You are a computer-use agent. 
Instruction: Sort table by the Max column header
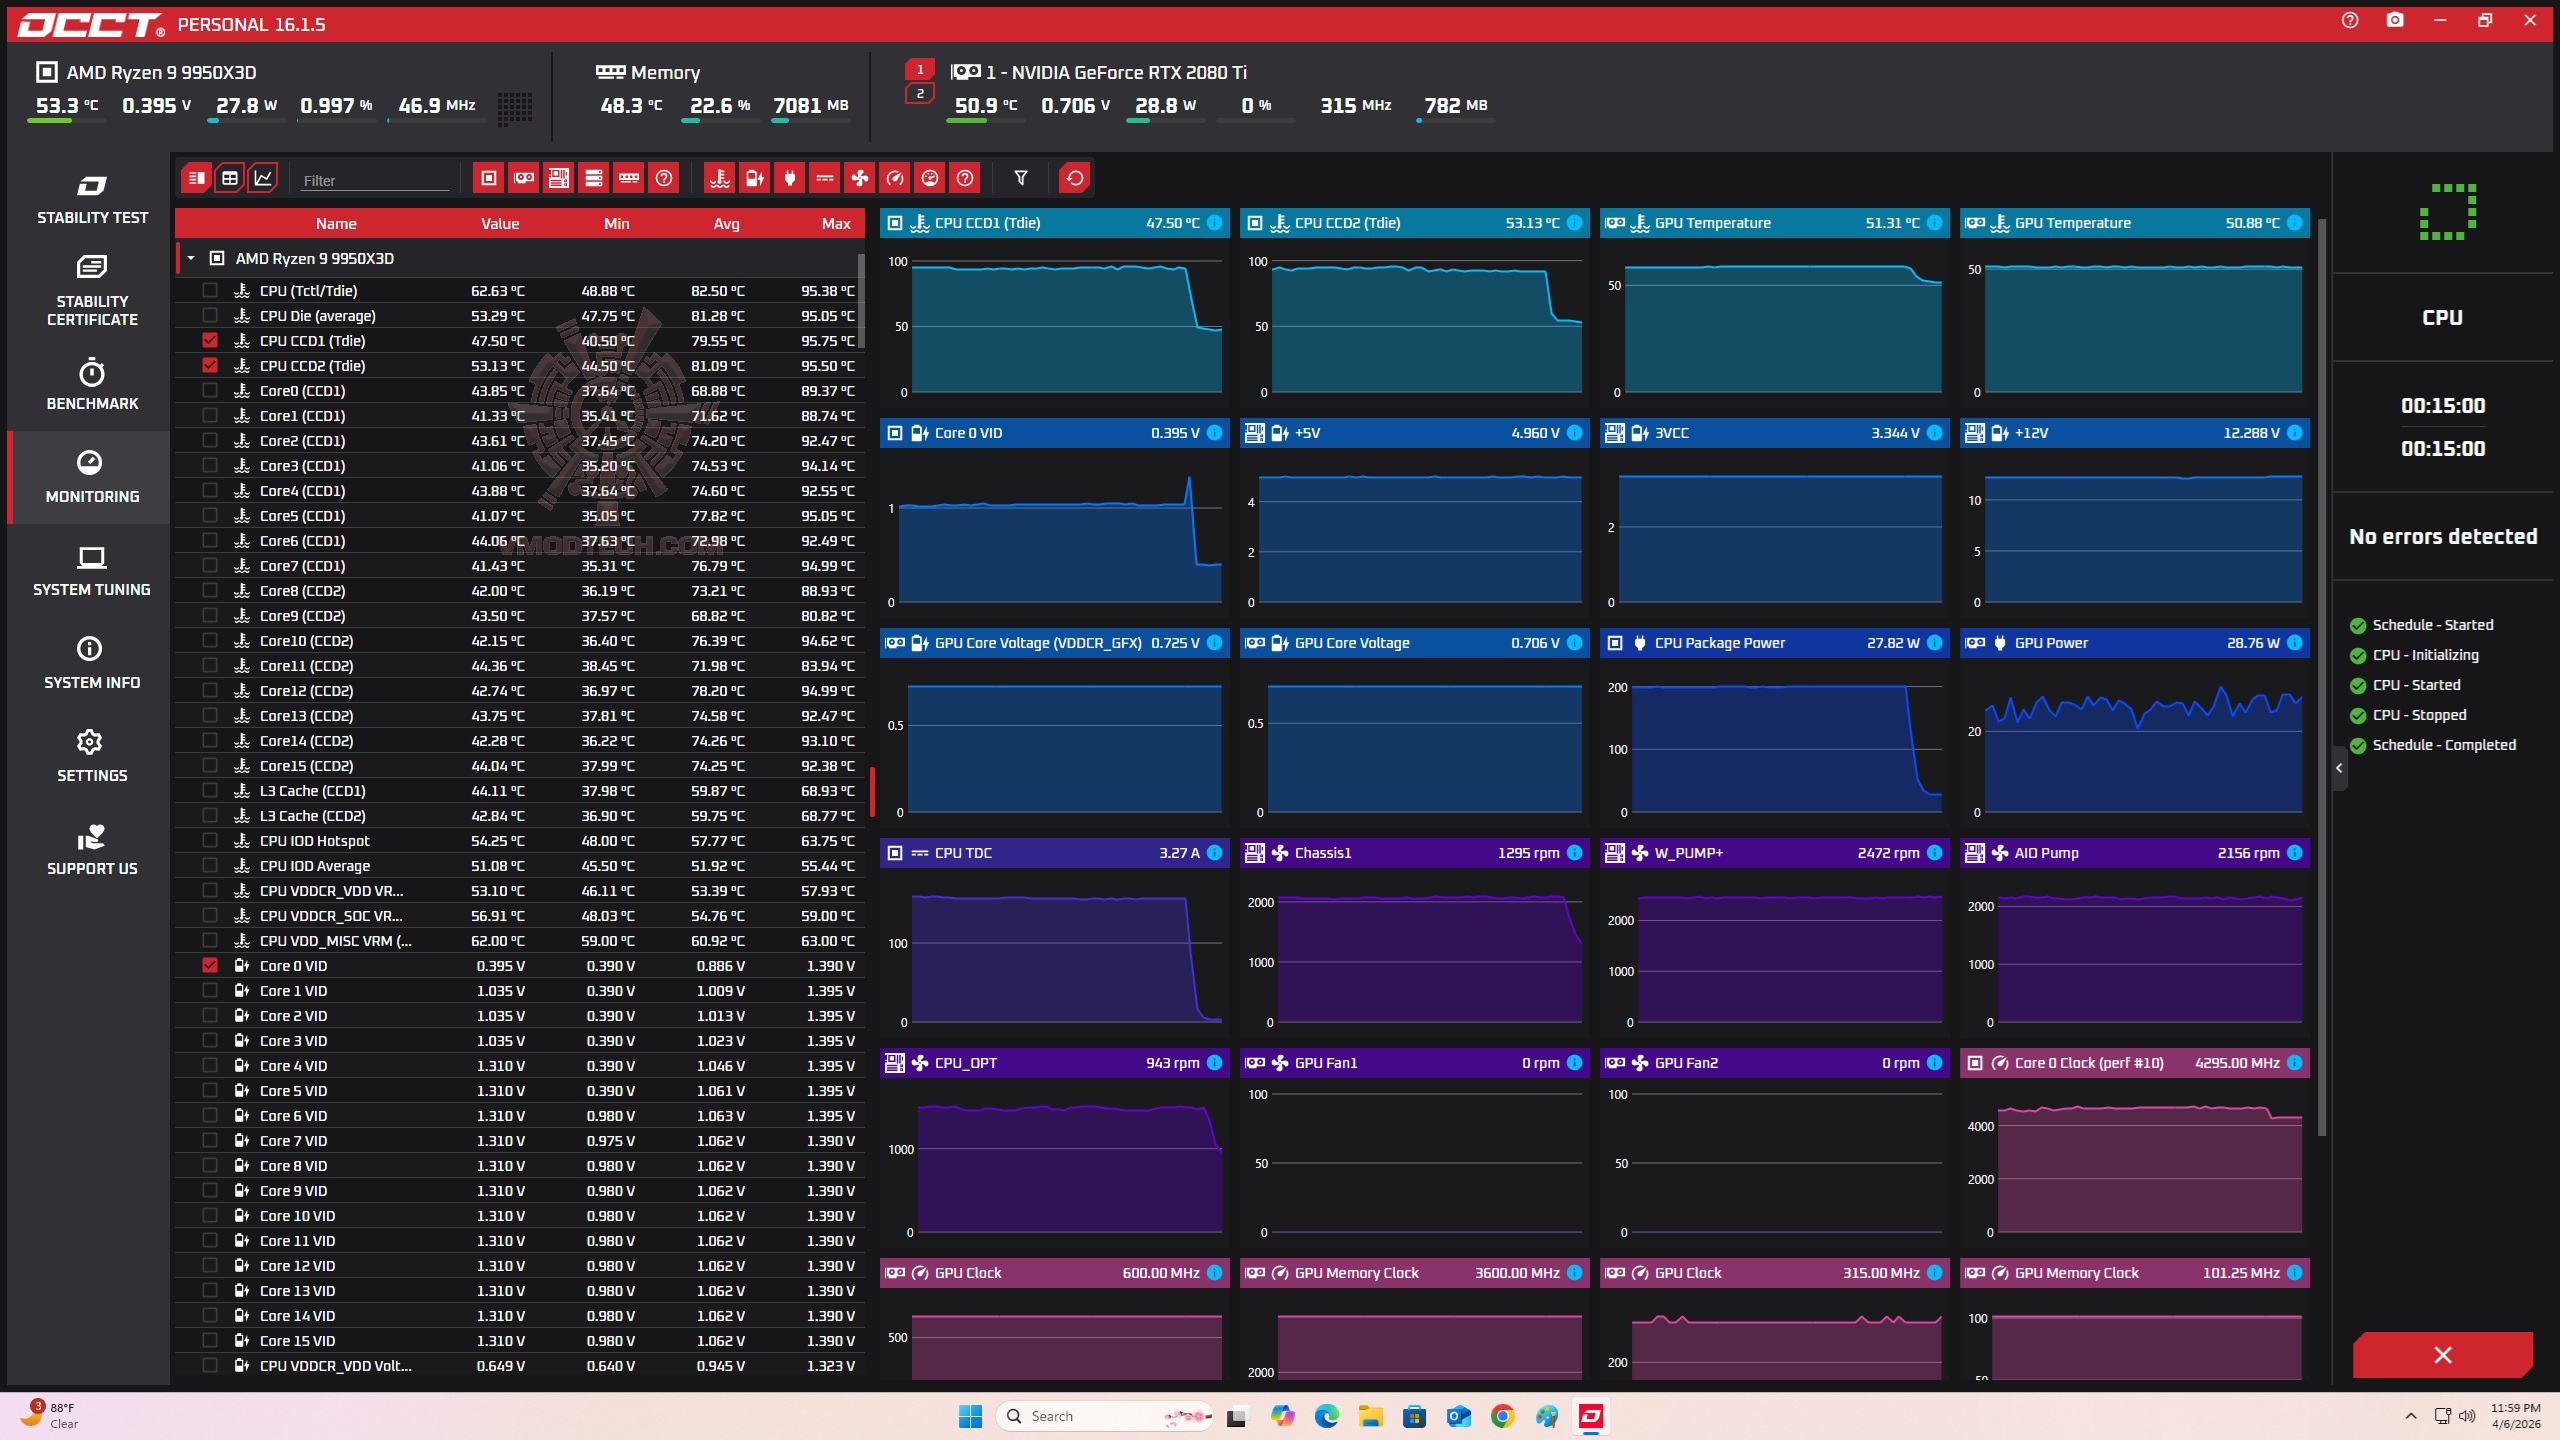835,223
